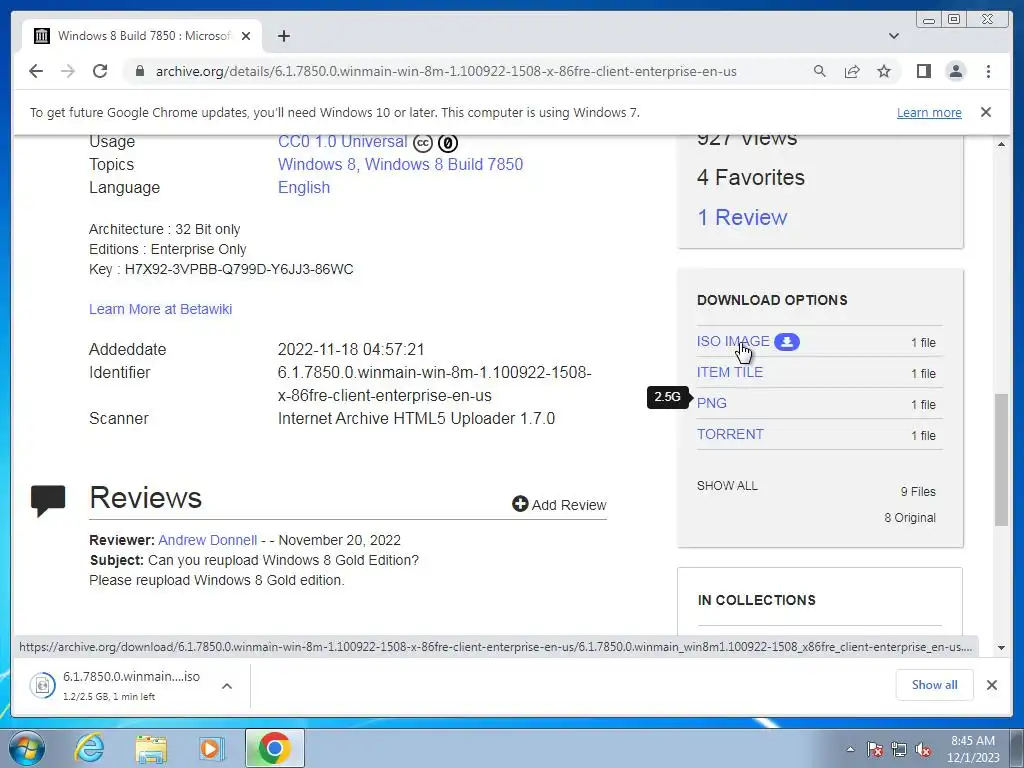This screenshot has height=768, width=1024.
Task: Open the zoom magnifier icon in the address bar
Action: (820, 71)
